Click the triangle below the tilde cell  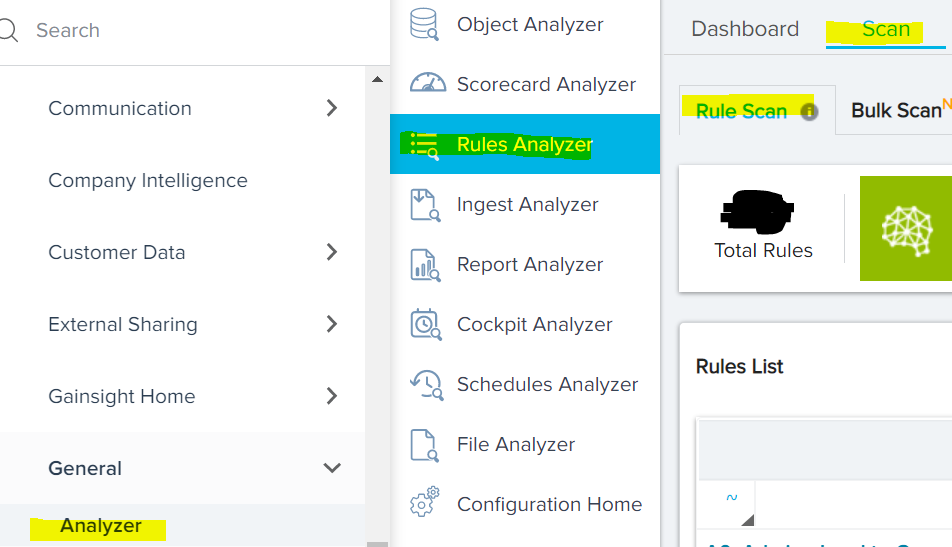(x=748, y=520)
